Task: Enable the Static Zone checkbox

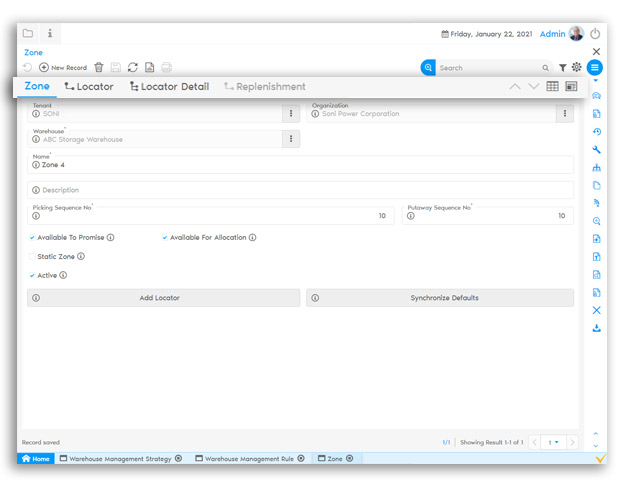Action: point(32,257)
